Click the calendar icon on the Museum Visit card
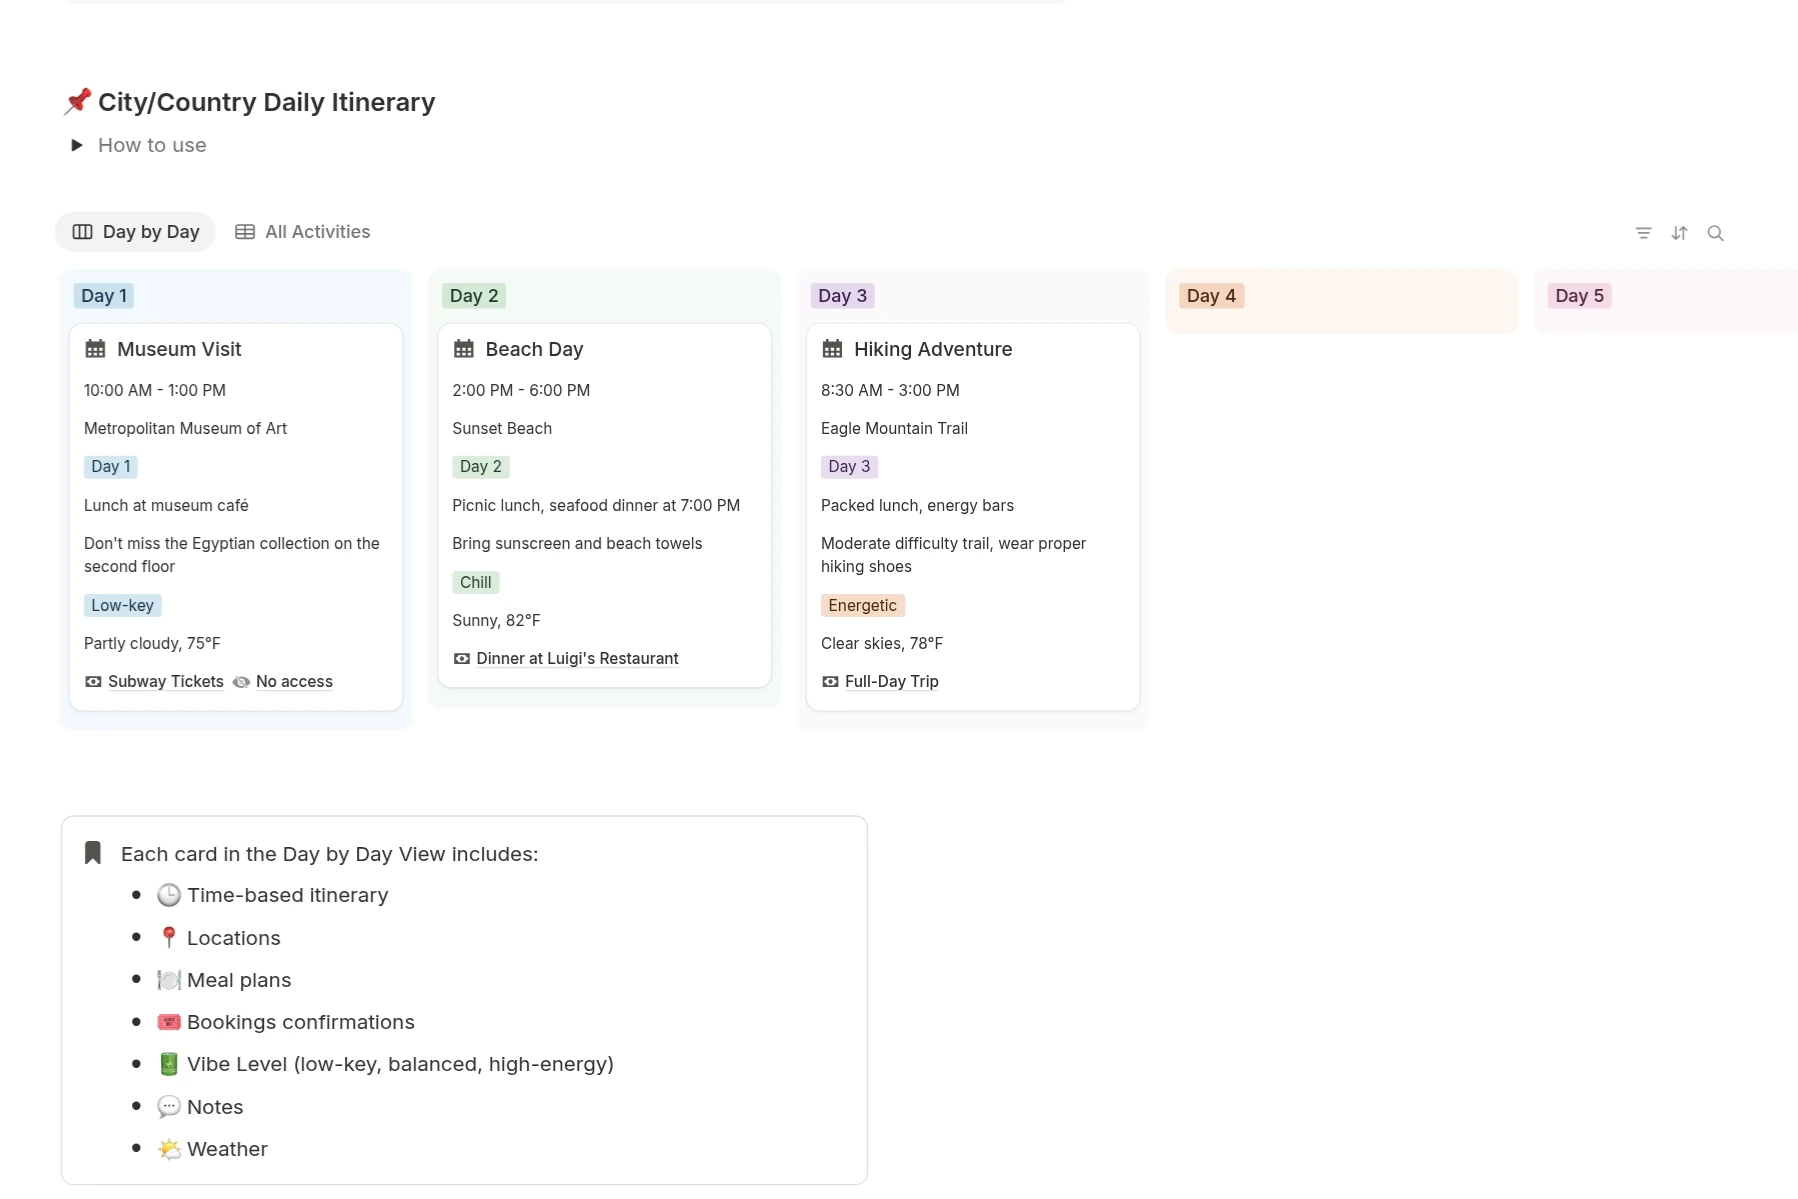1798x1199 pixels. [95, 349]
